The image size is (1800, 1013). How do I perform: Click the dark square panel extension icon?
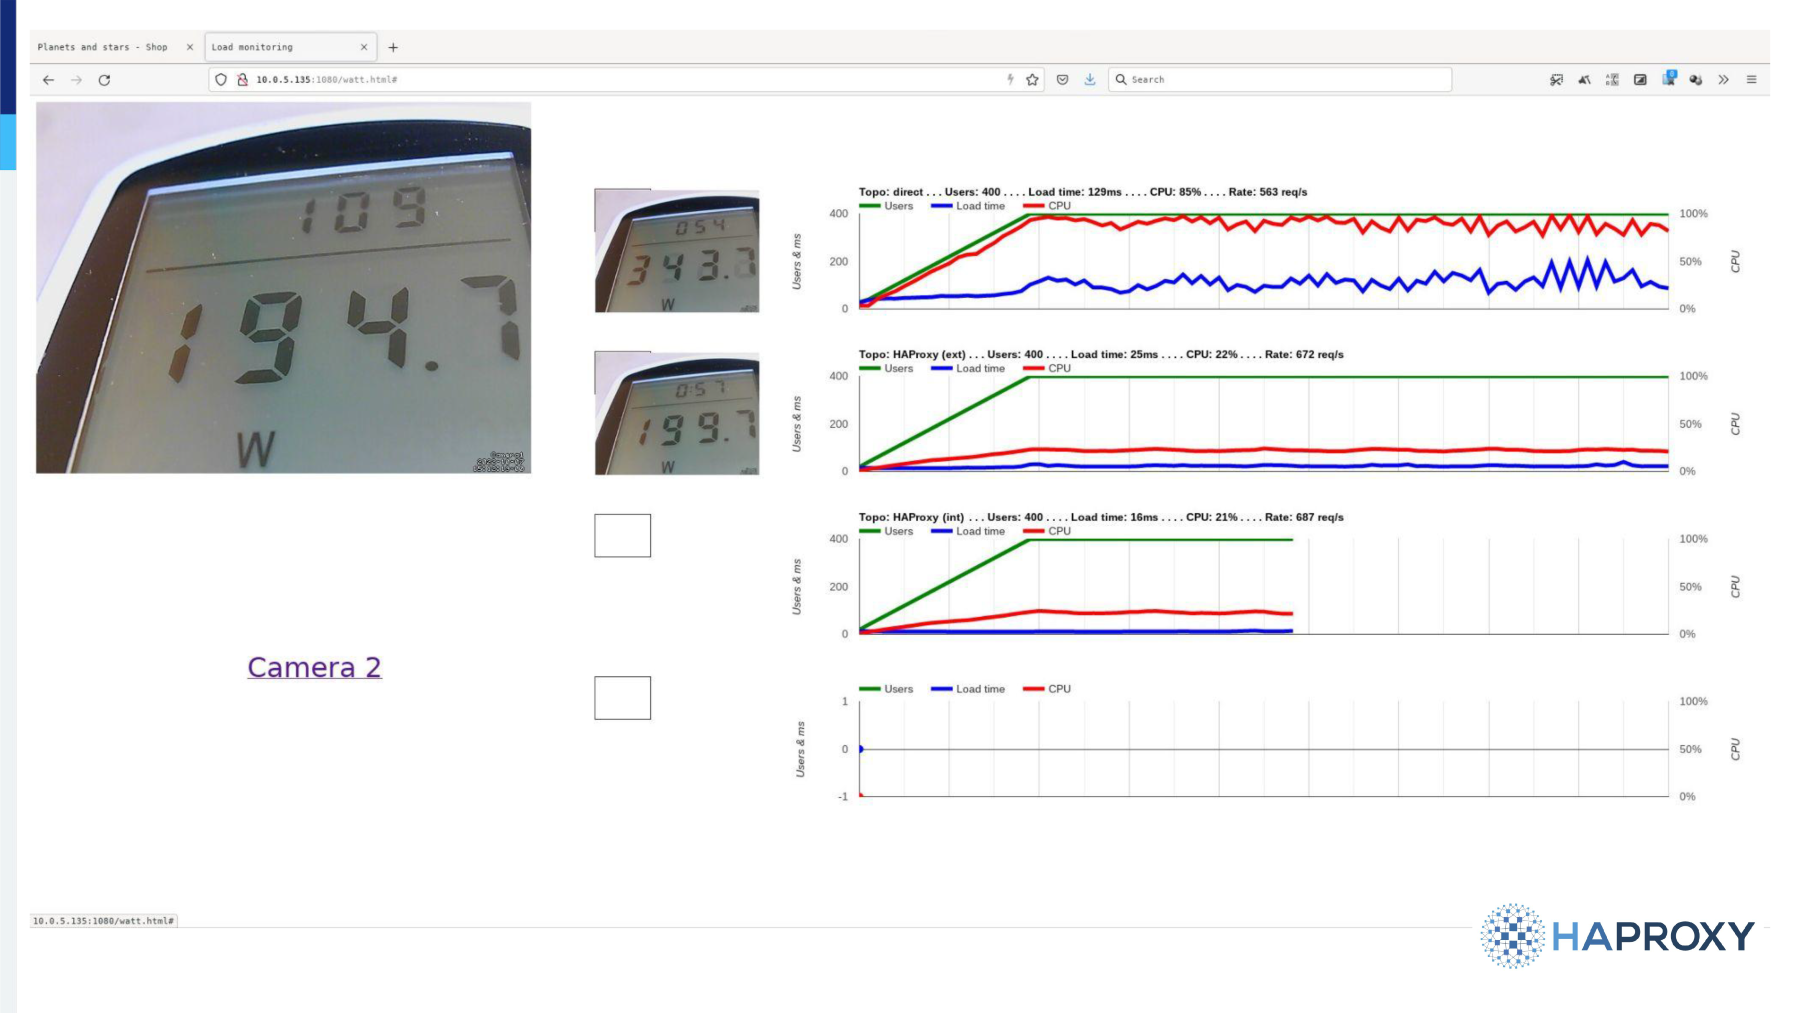pos(1640,79)
